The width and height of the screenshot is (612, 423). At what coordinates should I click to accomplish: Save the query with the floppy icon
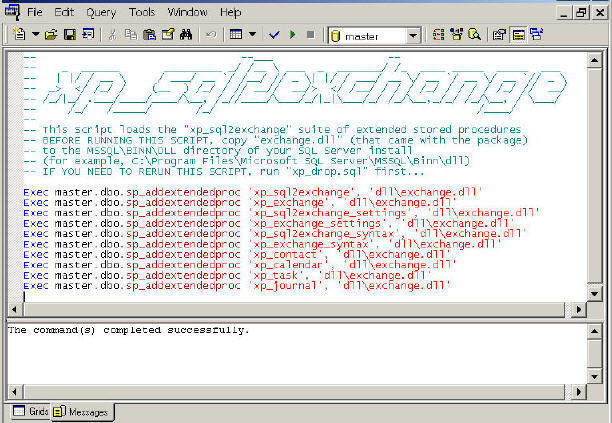[70, 35]
